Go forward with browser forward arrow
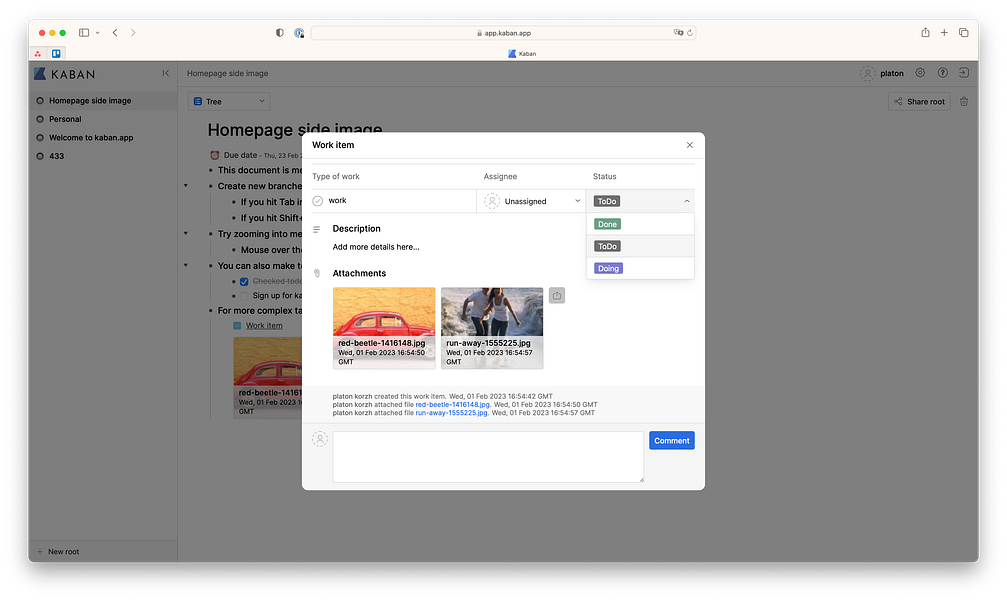 coord(133,33)
